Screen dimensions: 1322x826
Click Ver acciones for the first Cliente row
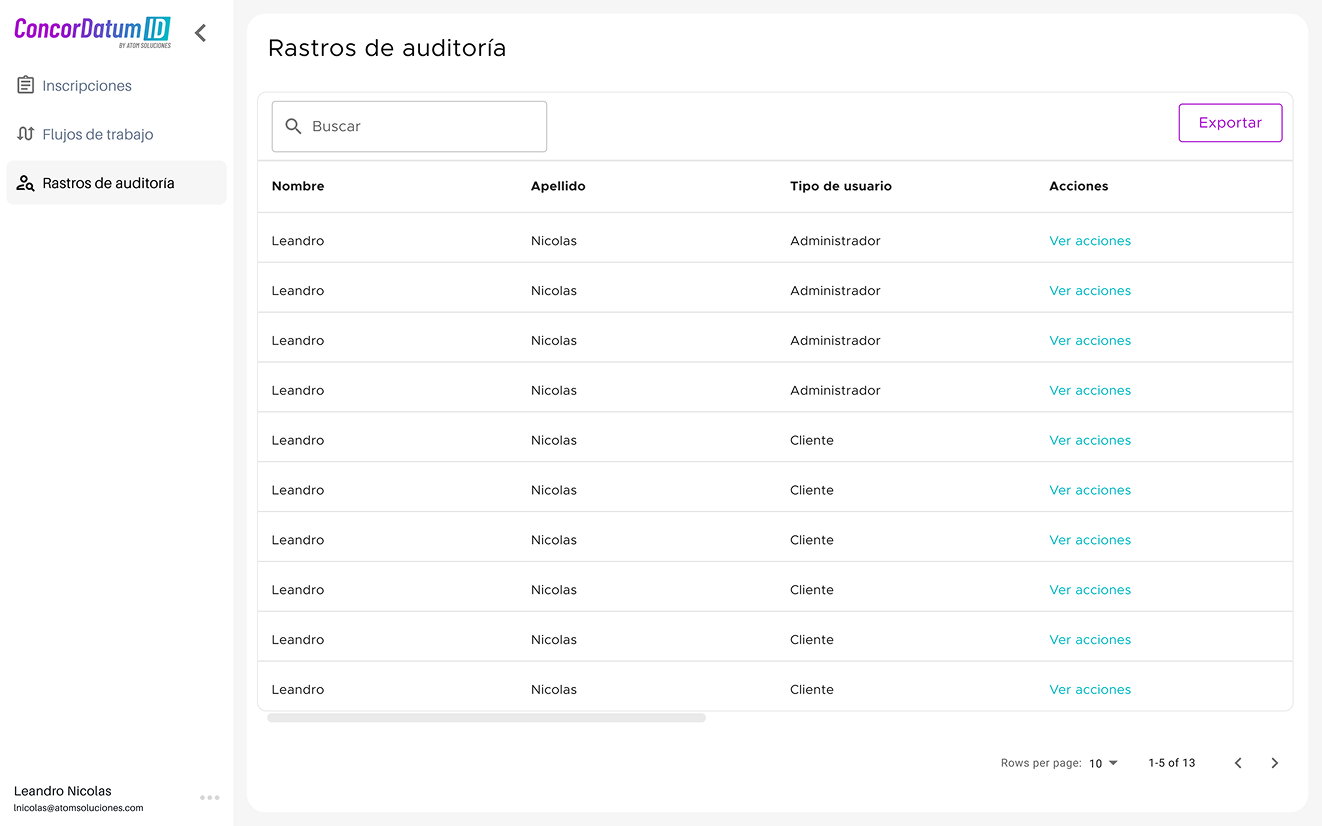(1090, 440)
